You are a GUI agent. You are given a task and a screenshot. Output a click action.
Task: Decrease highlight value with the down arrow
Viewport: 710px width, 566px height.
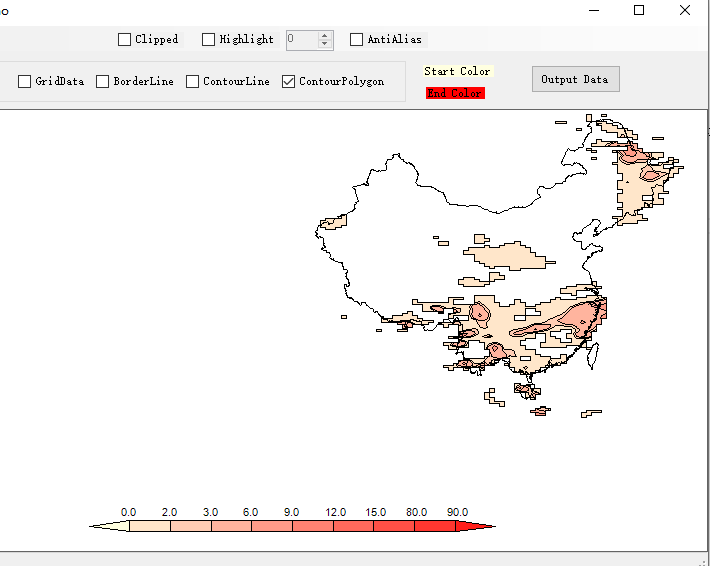tap(324, 44)
